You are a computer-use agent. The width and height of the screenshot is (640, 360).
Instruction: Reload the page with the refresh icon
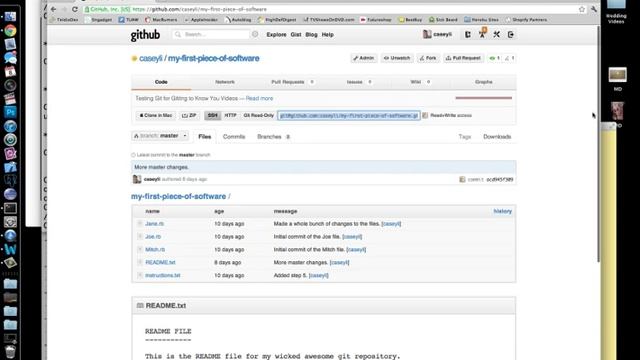[75, 9]
